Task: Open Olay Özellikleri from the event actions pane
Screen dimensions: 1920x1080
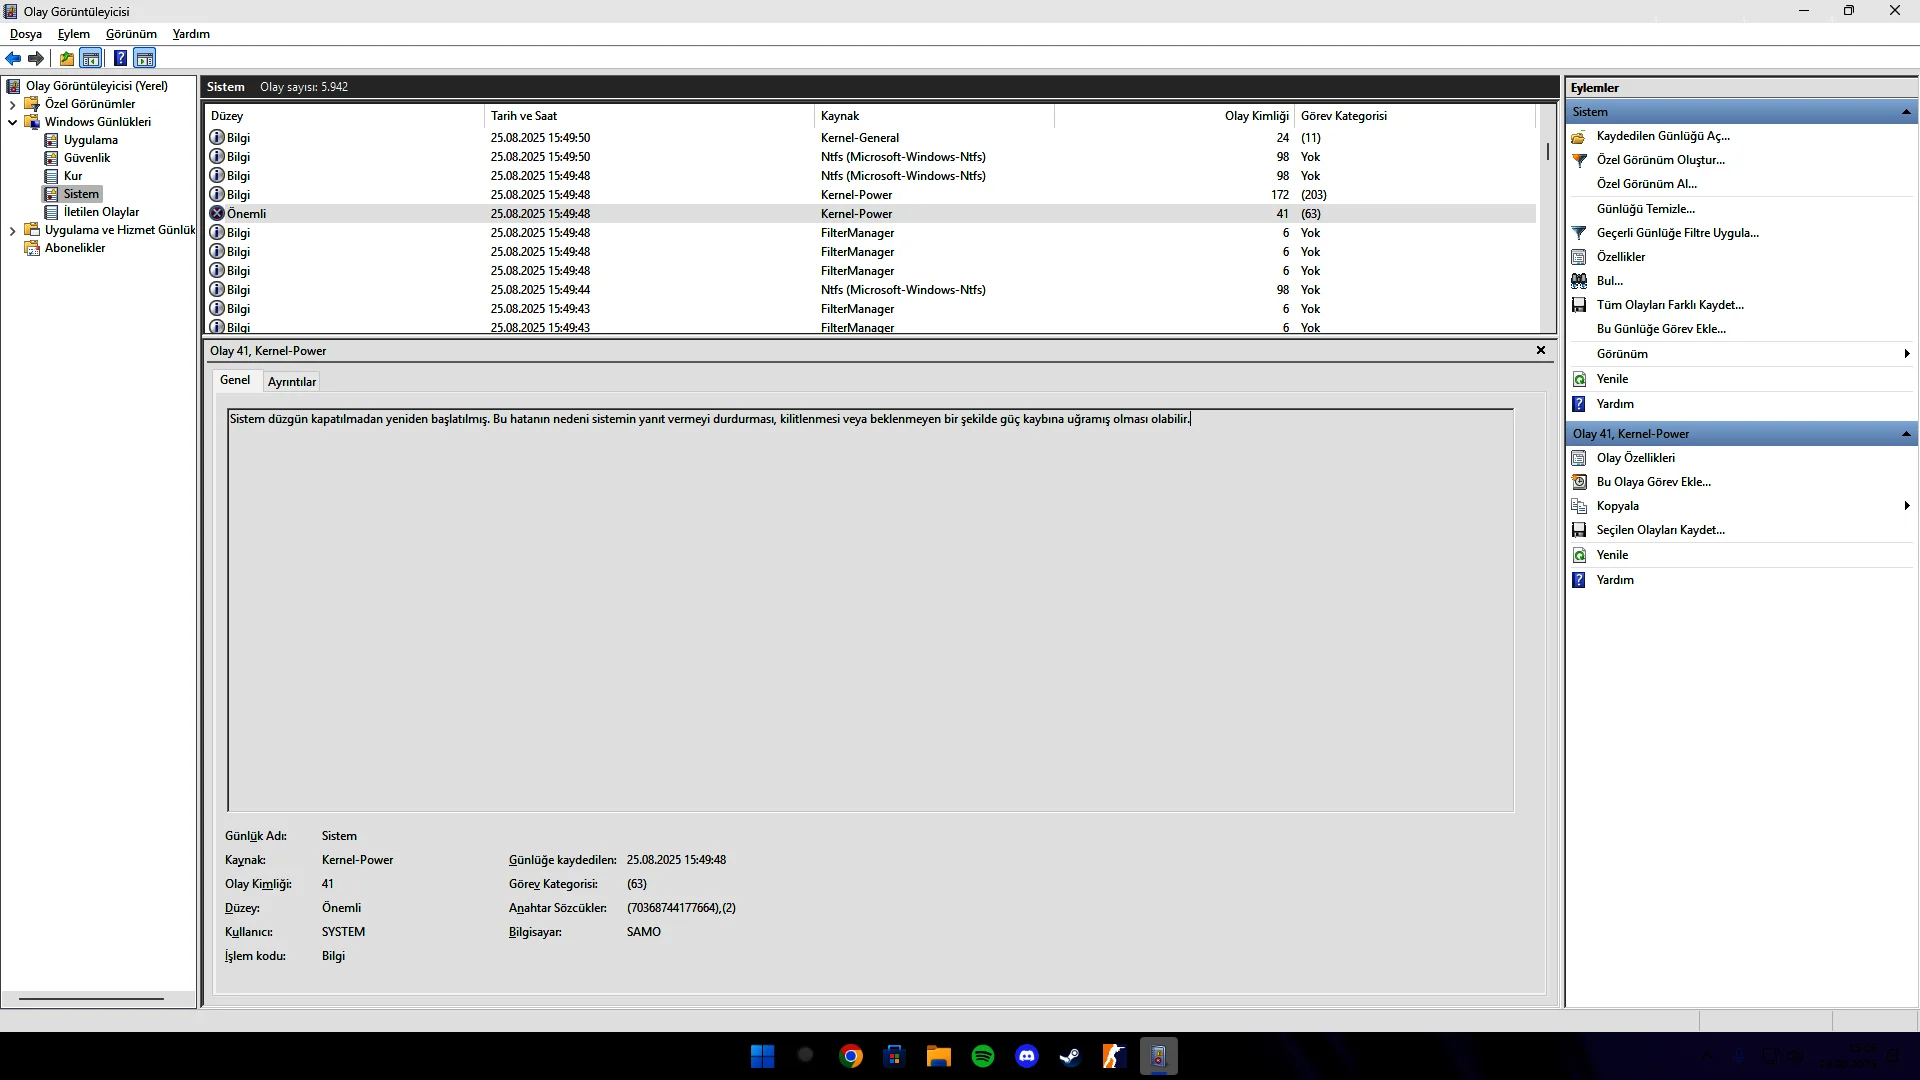Action: (1636, 457)
